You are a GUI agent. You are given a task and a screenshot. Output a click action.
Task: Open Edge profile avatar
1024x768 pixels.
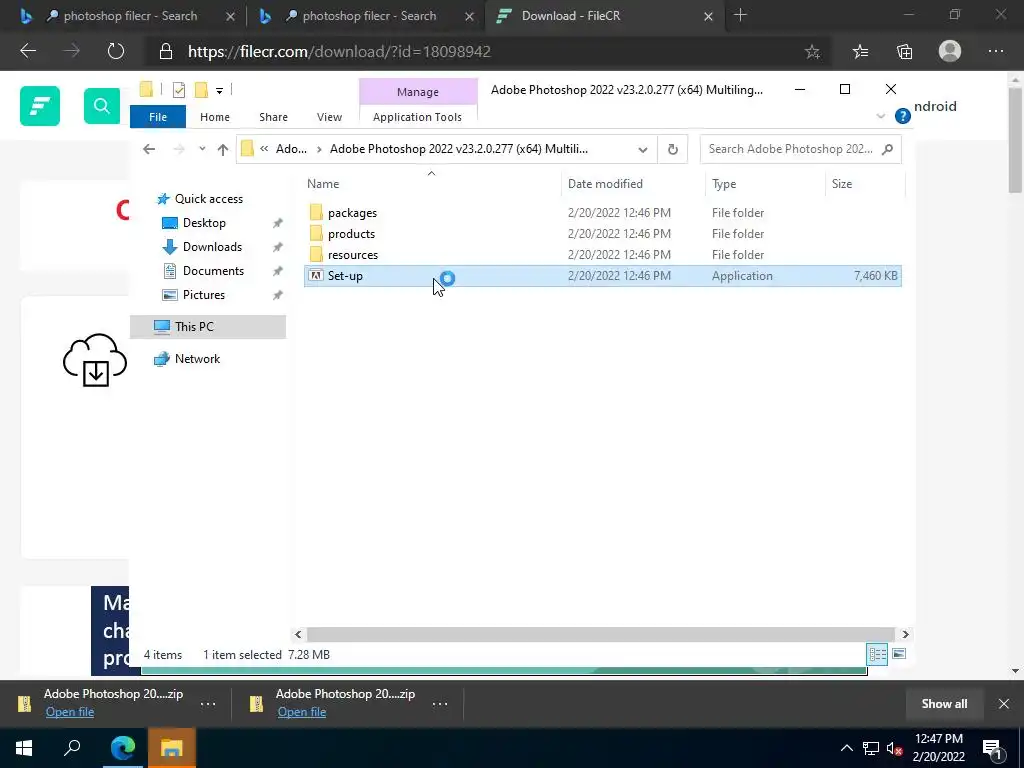point(950,51)
